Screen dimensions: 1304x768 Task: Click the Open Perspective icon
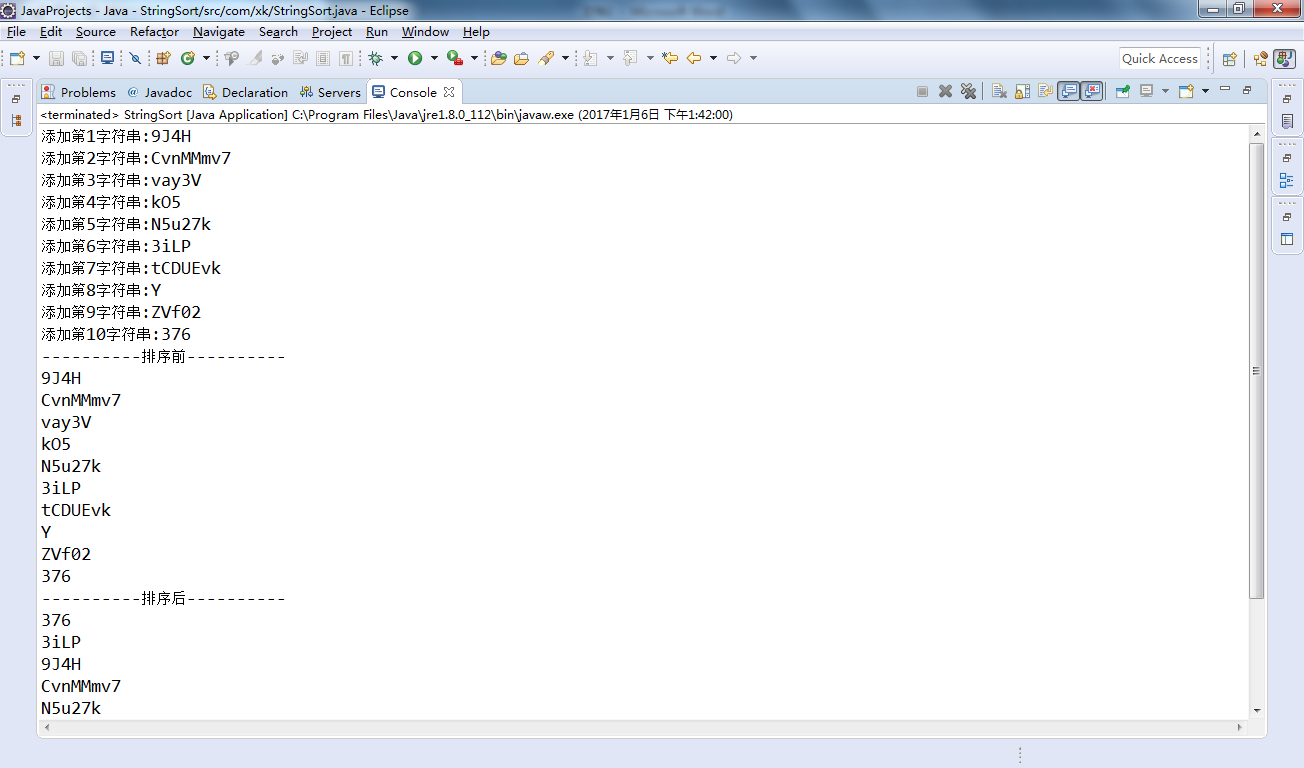click(1230, 59)
